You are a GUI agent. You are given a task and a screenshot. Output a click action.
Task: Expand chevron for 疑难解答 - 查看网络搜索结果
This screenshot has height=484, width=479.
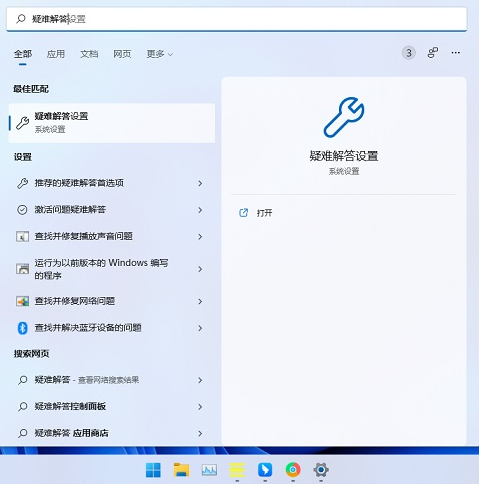[200, 380]
